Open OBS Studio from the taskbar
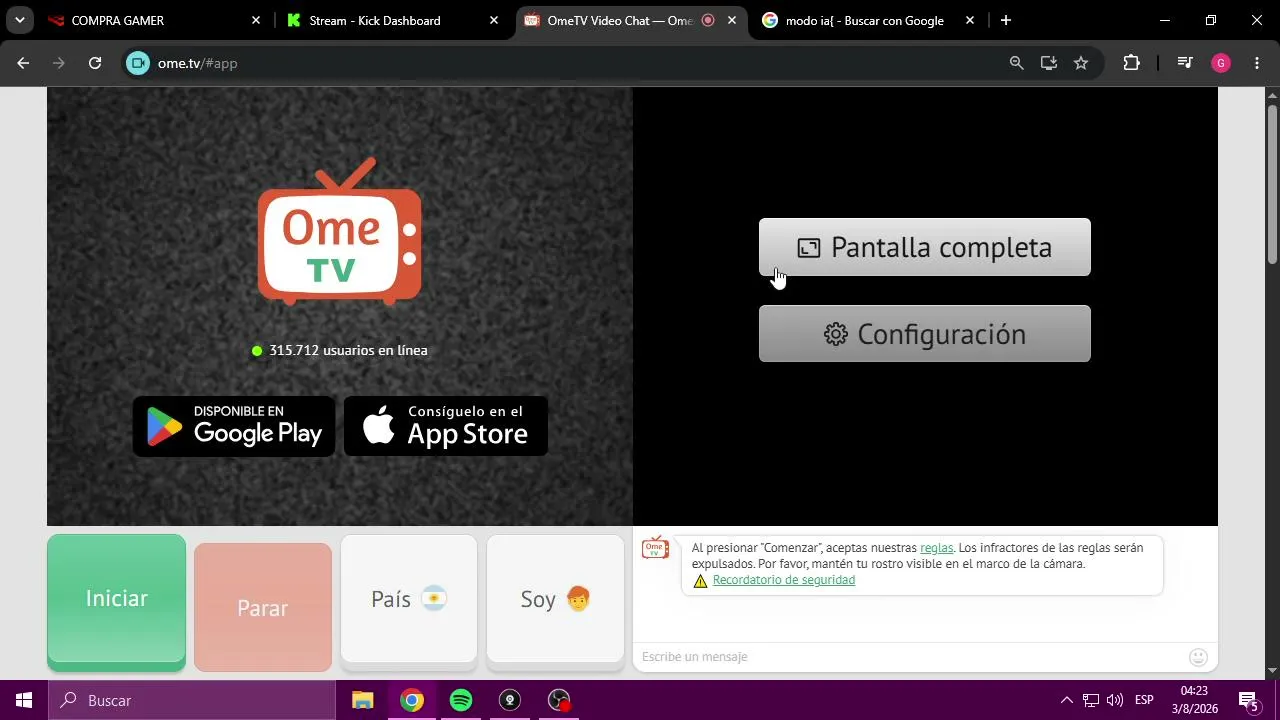This screenshot has width=1280, height=720. pos(559,700)
